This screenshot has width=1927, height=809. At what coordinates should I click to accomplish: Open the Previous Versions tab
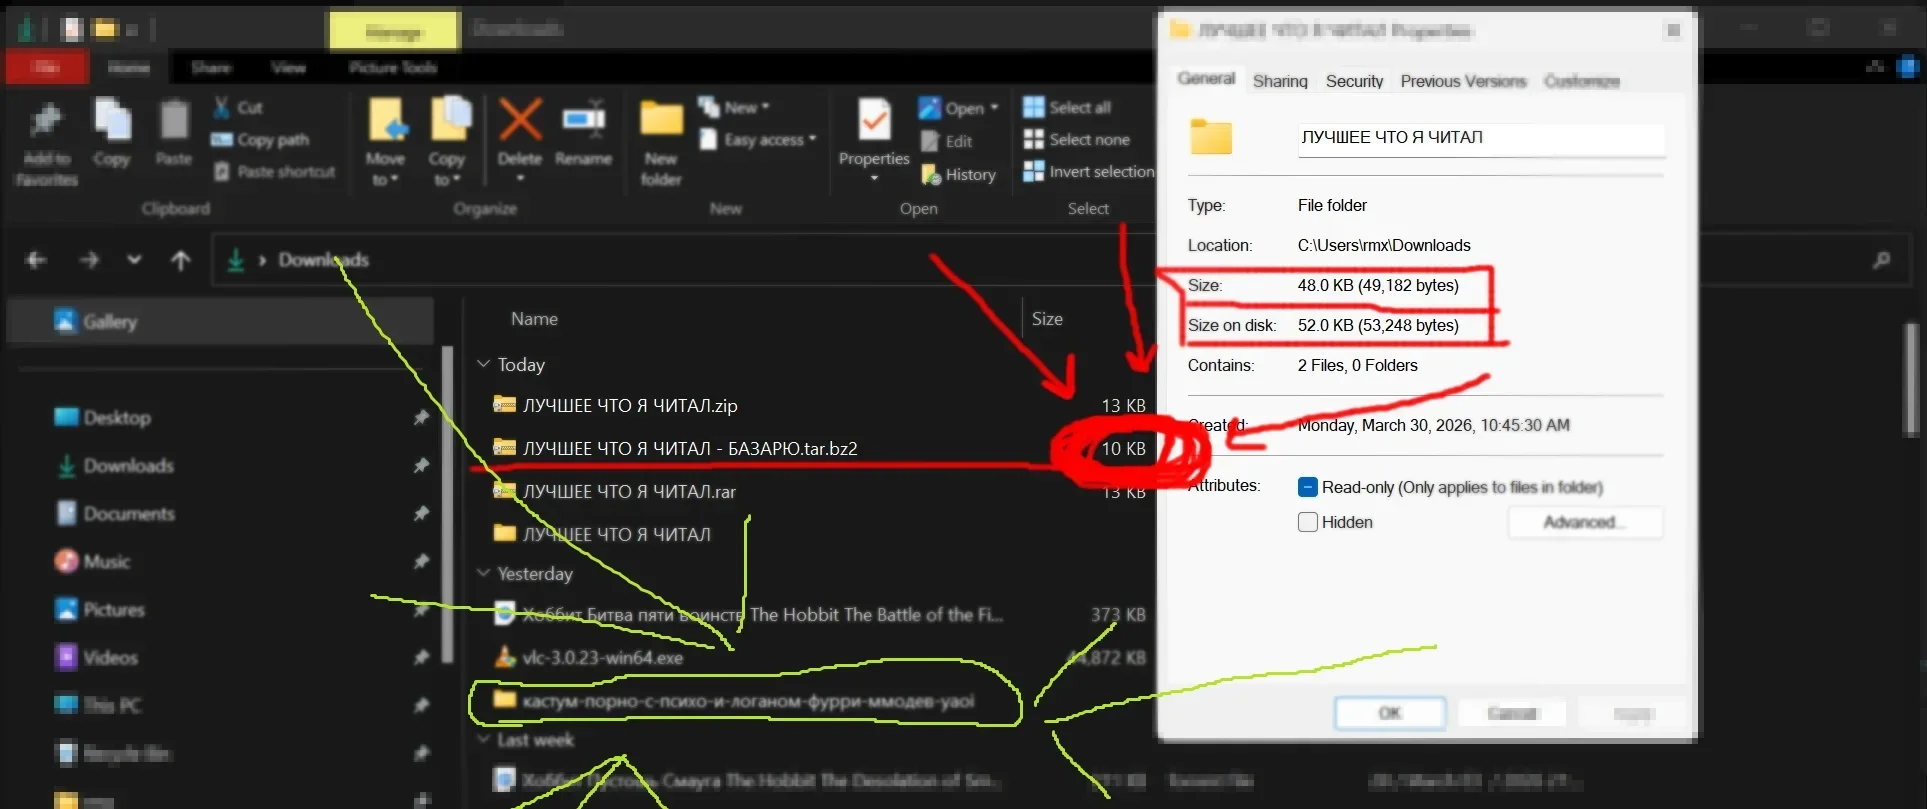point(1463,81)
